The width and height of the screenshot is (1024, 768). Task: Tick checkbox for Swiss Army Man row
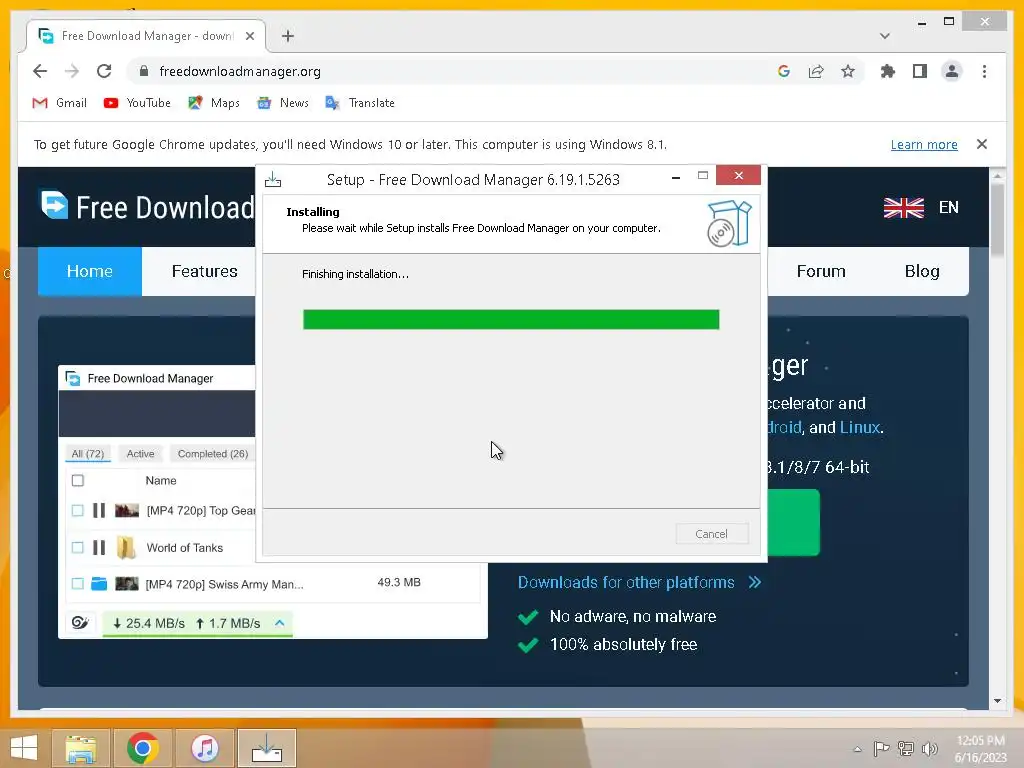point(78,583)
